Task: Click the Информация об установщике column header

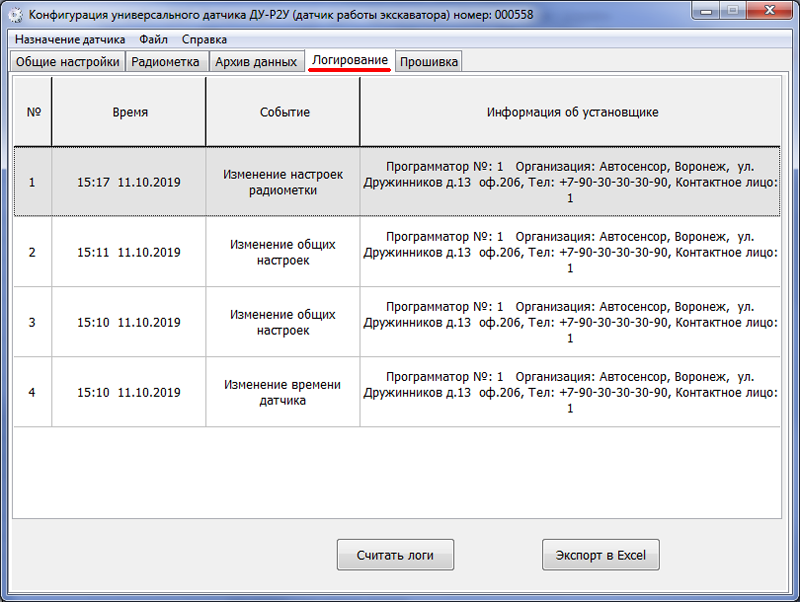Action: click(571, 112)
